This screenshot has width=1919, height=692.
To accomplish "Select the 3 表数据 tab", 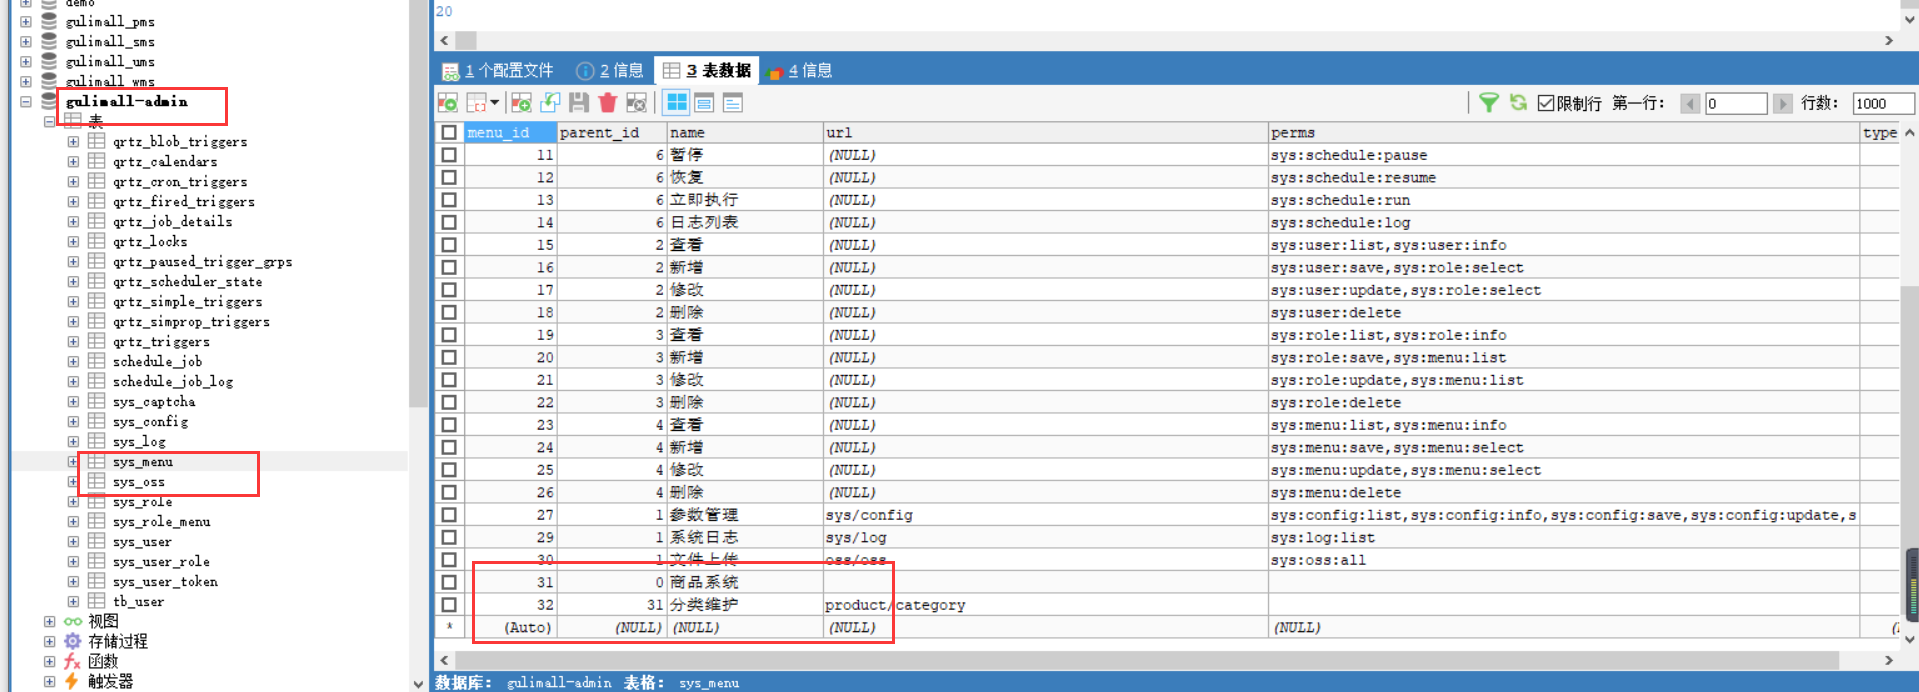I will 707,70.
